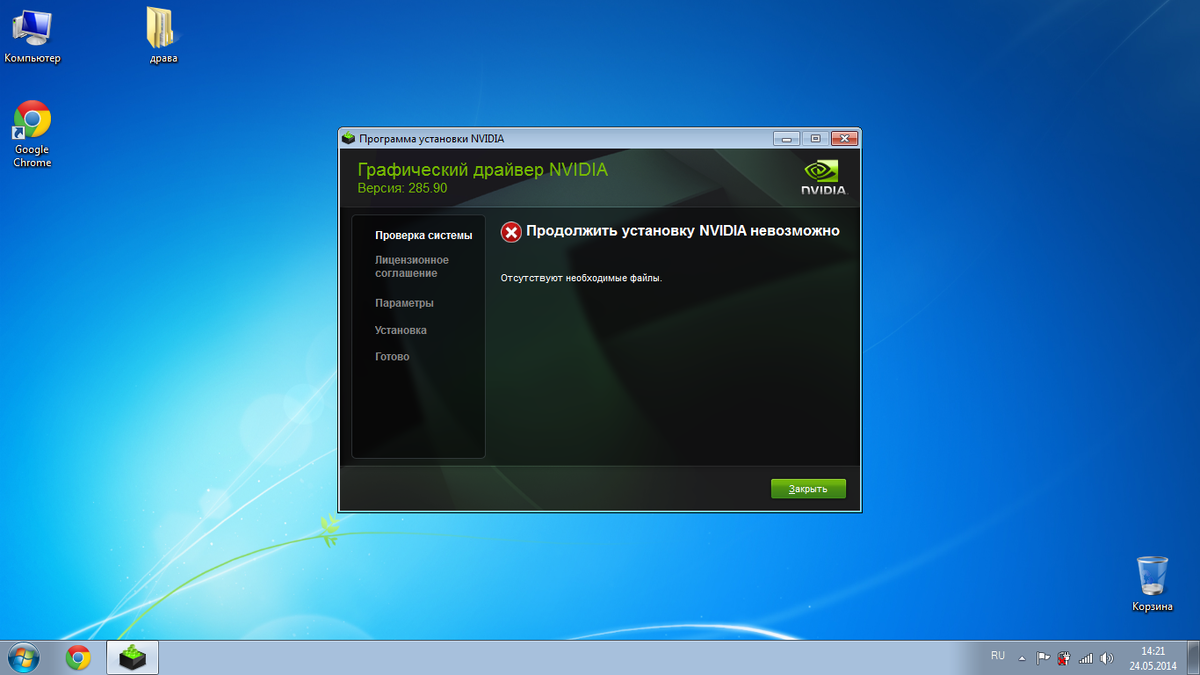Screen dimensions: 1200x675
Task: Click the installer title bar icon
Action: pyautogui.click(x=348, y=138)
